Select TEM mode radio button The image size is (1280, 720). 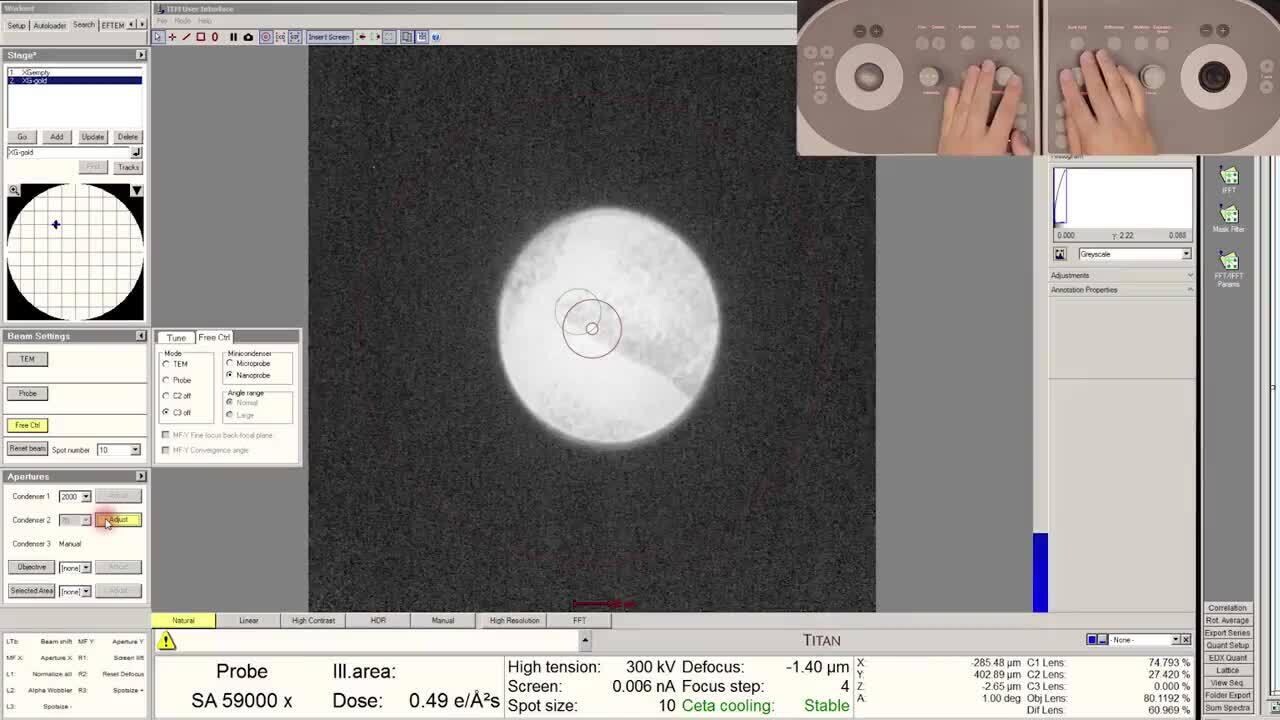(166, 364)
